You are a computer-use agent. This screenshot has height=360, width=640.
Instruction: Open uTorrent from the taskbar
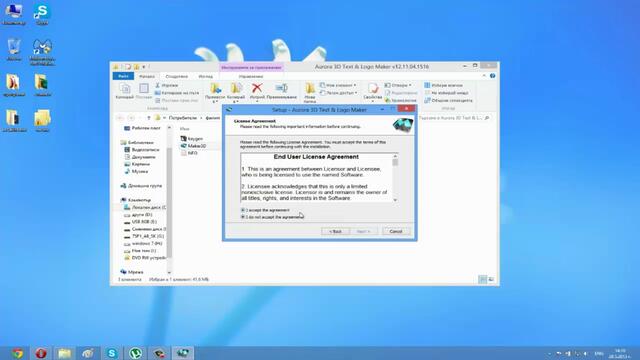click(x=136, y=353)
